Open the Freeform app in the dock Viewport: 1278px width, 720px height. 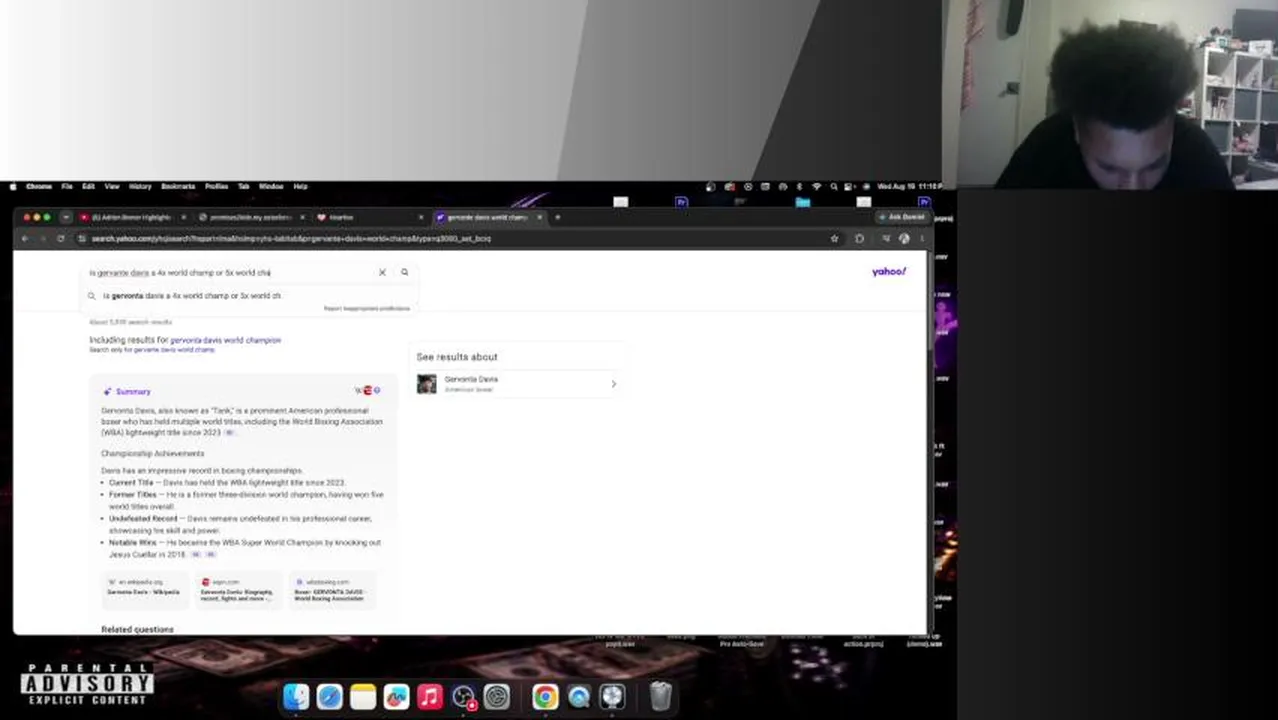point(396,696)
